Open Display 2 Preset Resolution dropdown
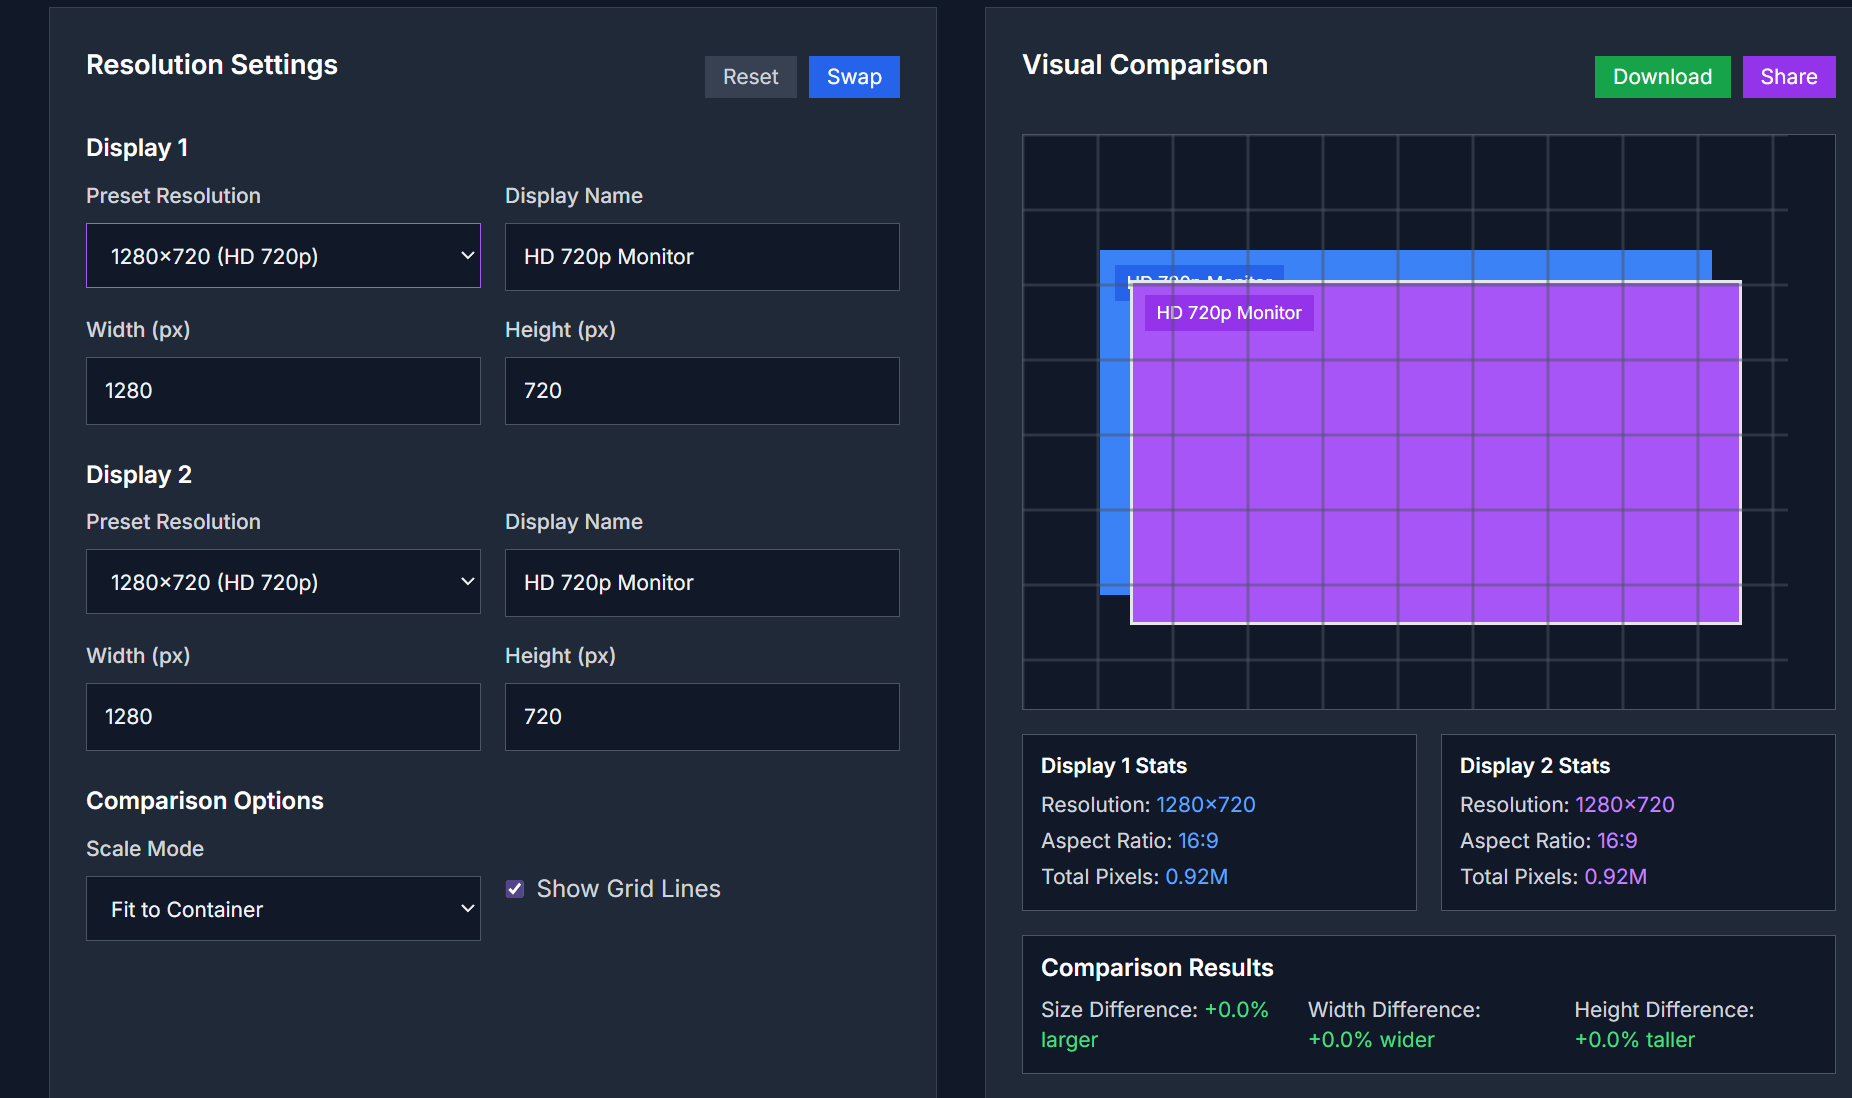 283,582
